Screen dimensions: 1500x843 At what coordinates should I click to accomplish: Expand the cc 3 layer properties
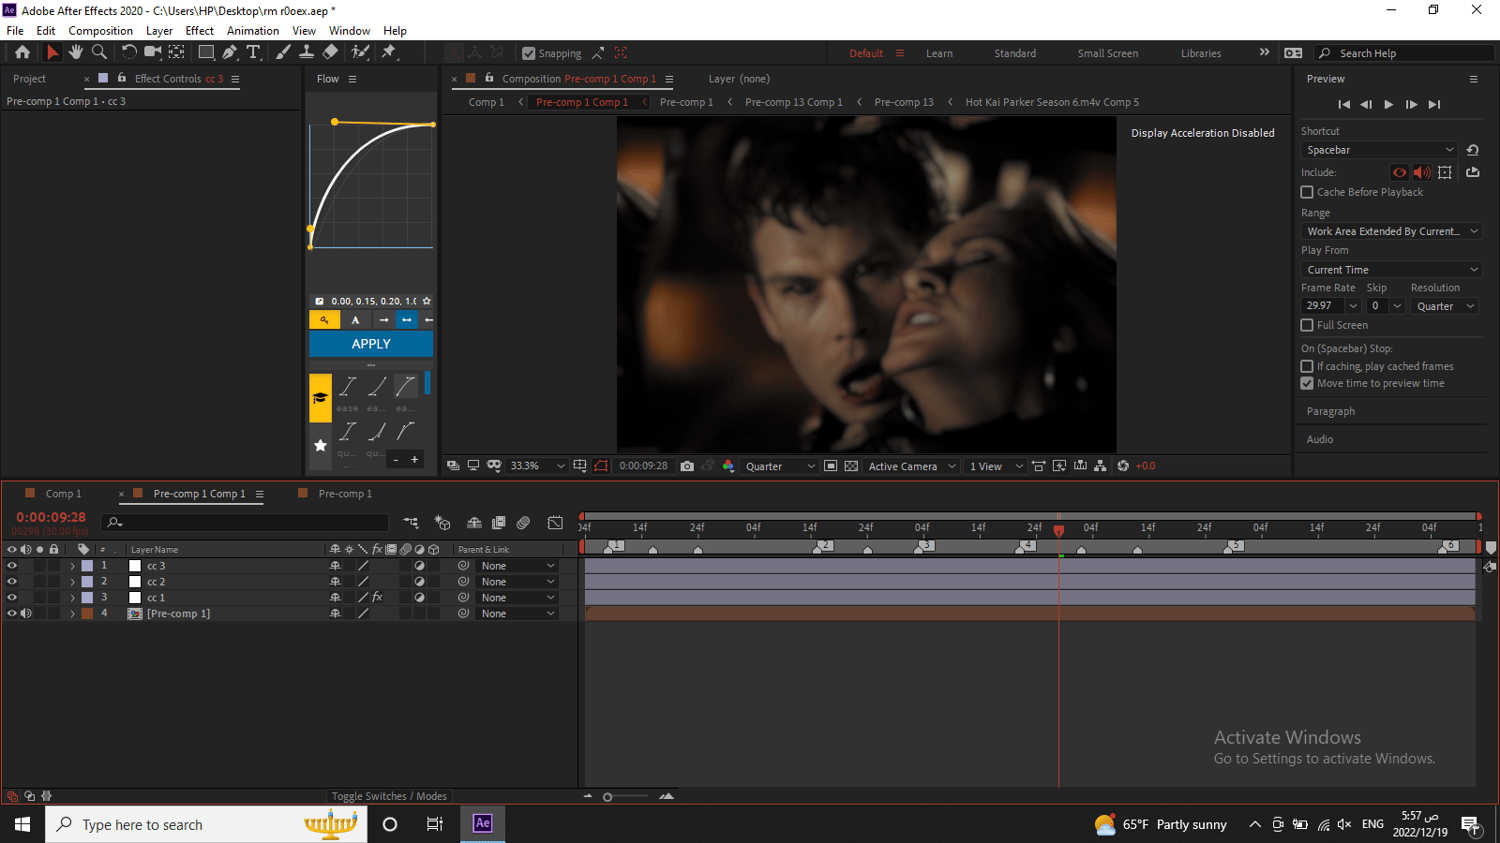pos(72,566)
